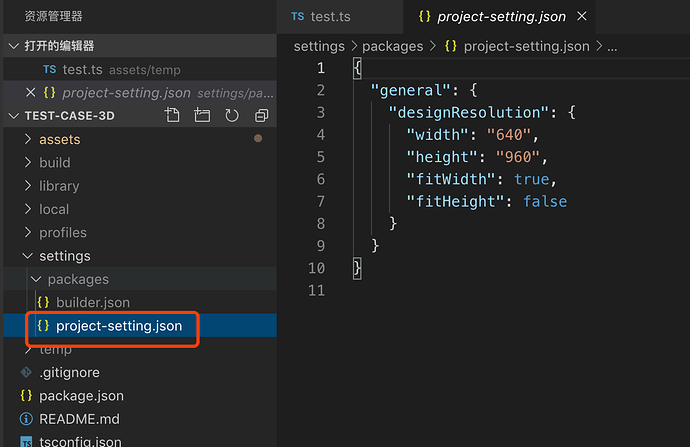This screenshot has width=690, height=447.
Task: Collapse all folders in explorer
Action: [x=262, y=116]
